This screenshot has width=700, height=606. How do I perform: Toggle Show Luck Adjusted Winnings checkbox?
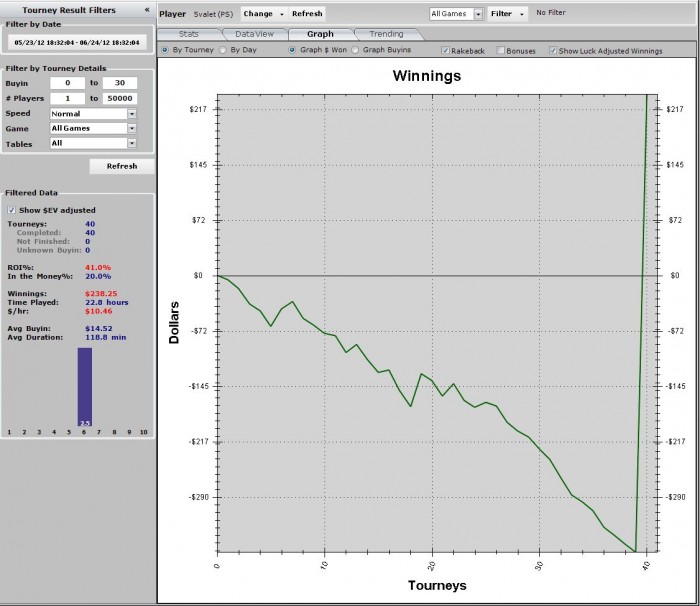point(553,50)
